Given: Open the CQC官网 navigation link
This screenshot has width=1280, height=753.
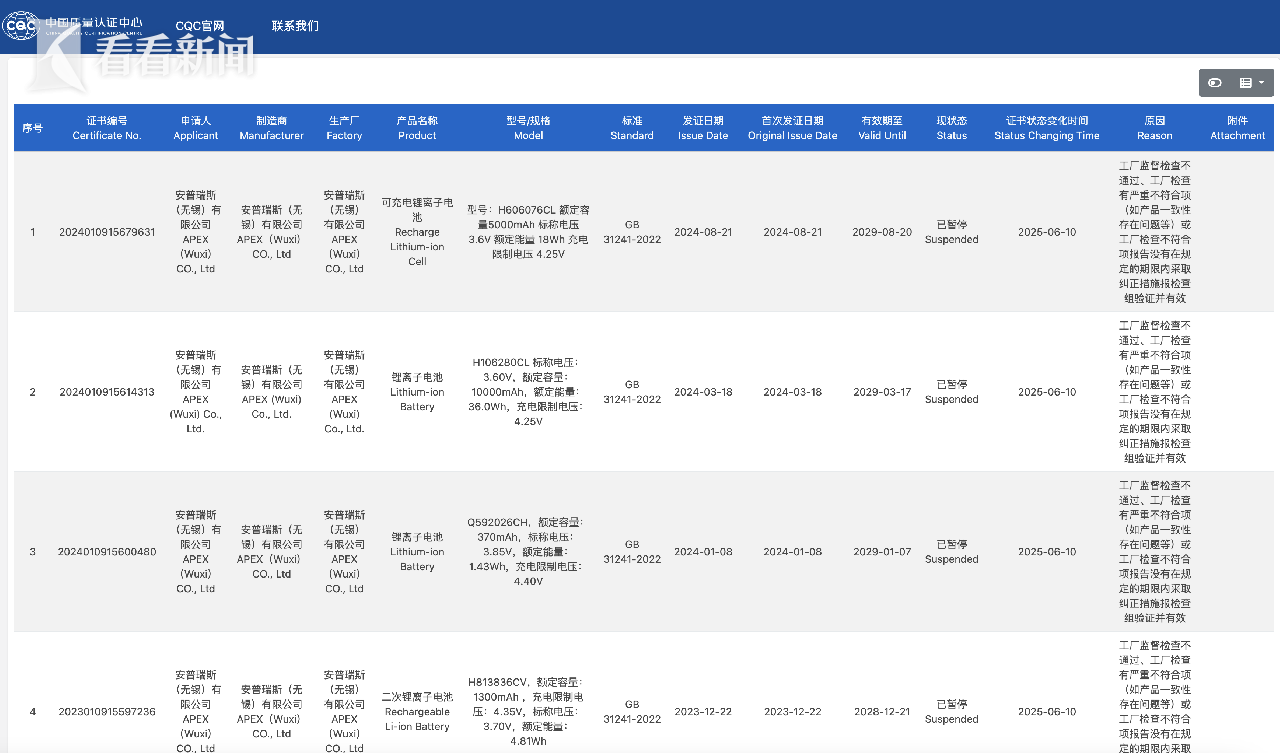Looking at the screenshot, I should (200, 26).
